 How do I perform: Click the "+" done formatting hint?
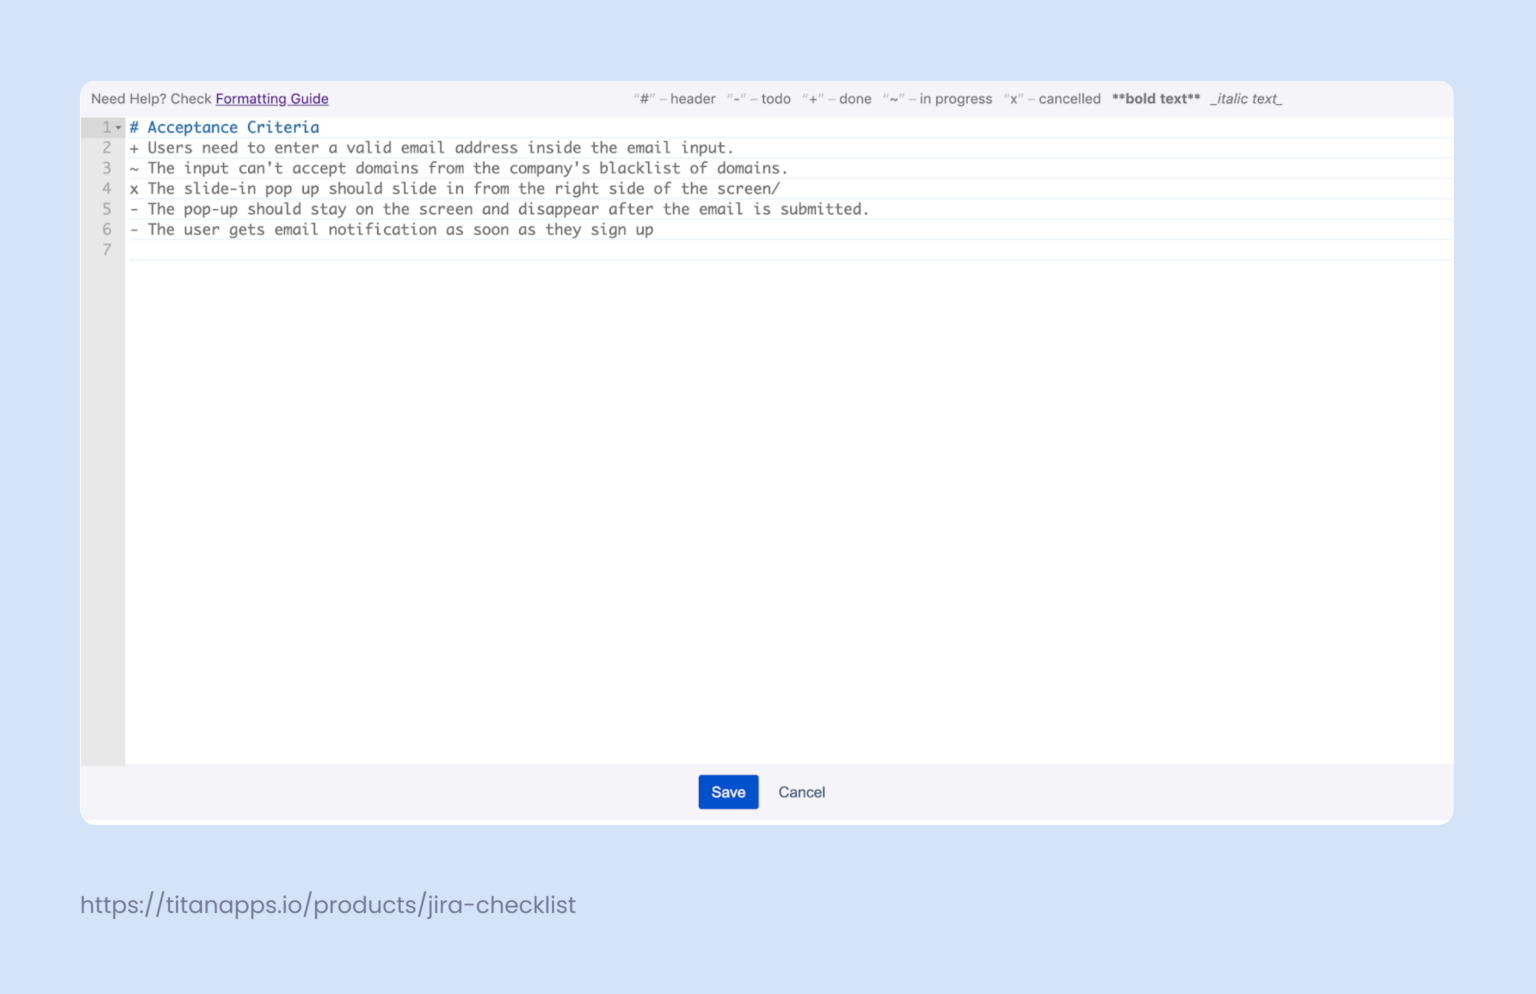[813, 99]
